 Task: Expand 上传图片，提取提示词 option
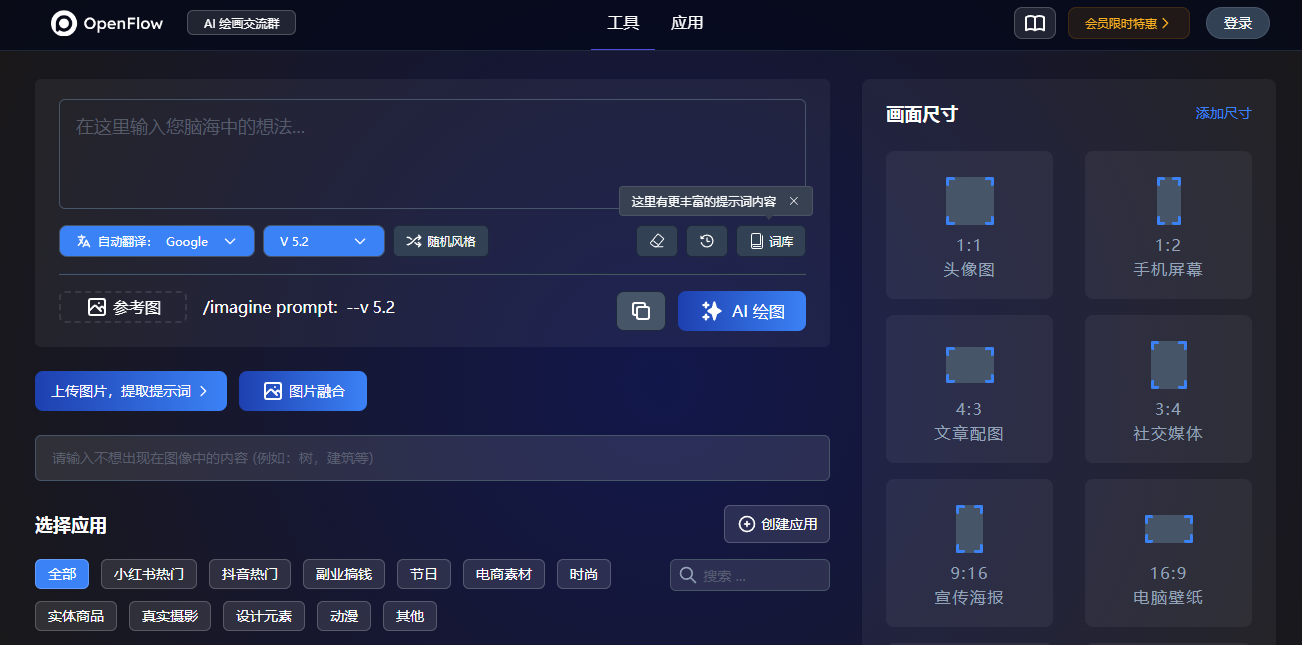(131, 391)
